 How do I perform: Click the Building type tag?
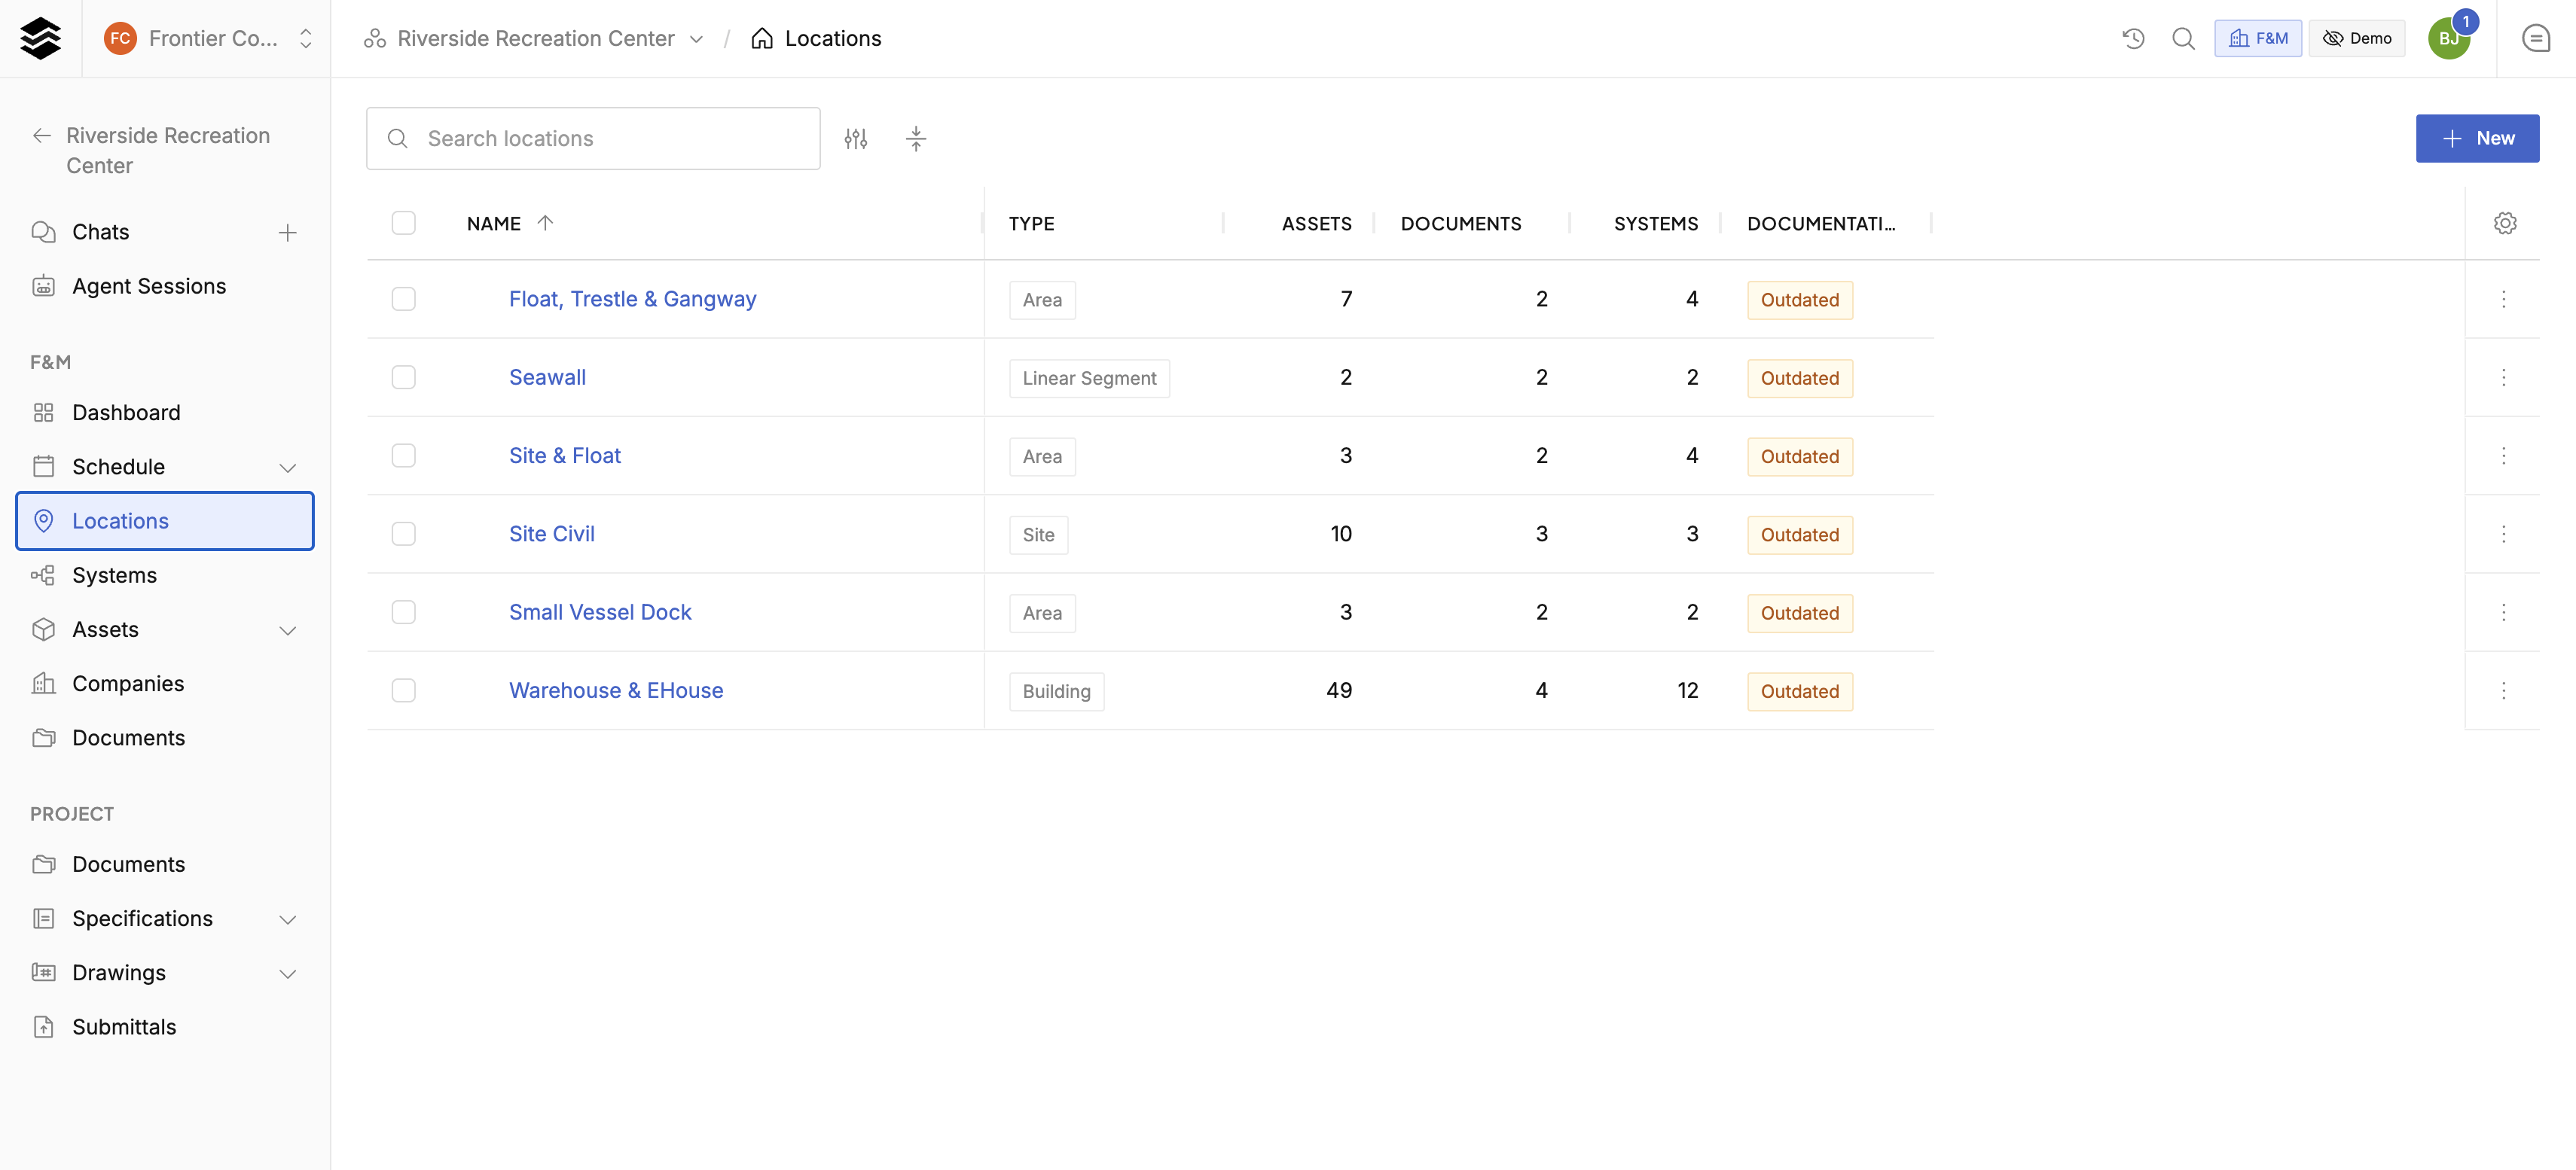[x=1056, y=691]
